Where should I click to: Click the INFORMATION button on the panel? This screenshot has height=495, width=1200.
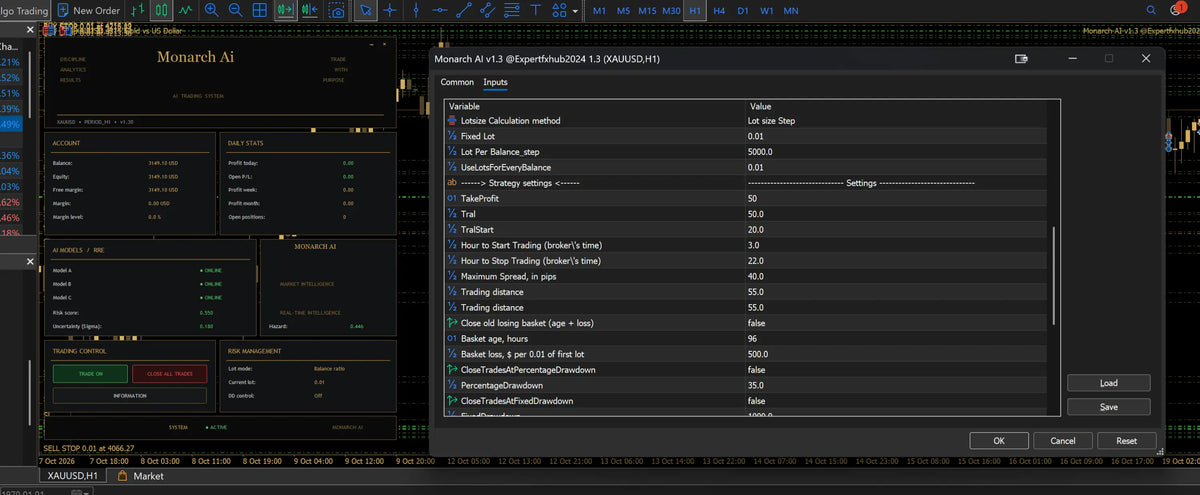pos(130,395)
